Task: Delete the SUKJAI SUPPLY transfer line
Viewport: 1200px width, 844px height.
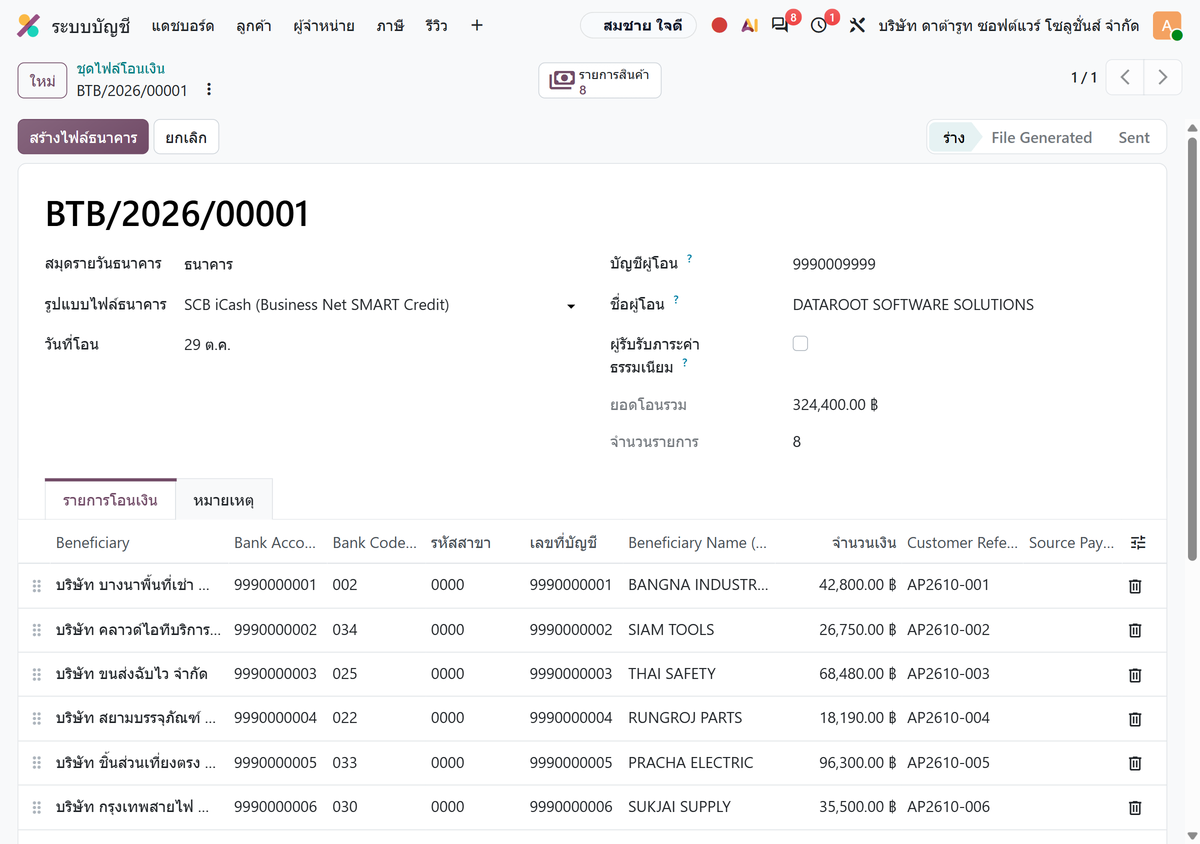Action: click(1135, 808)
